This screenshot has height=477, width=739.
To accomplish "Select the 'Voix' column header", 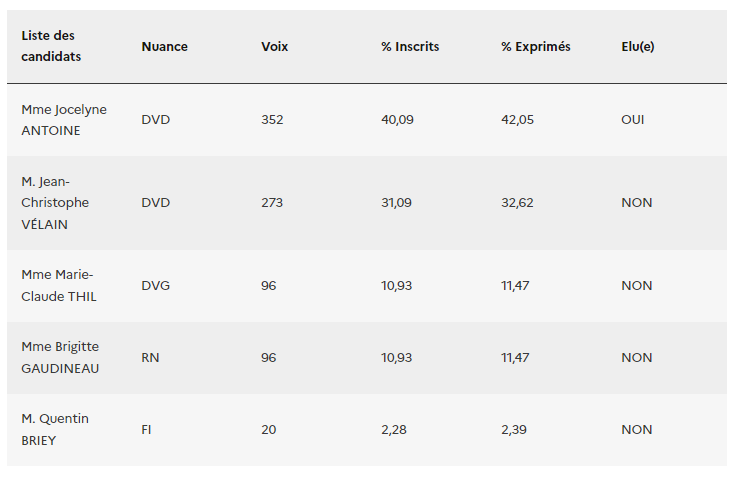I will (x=274, y=46).
